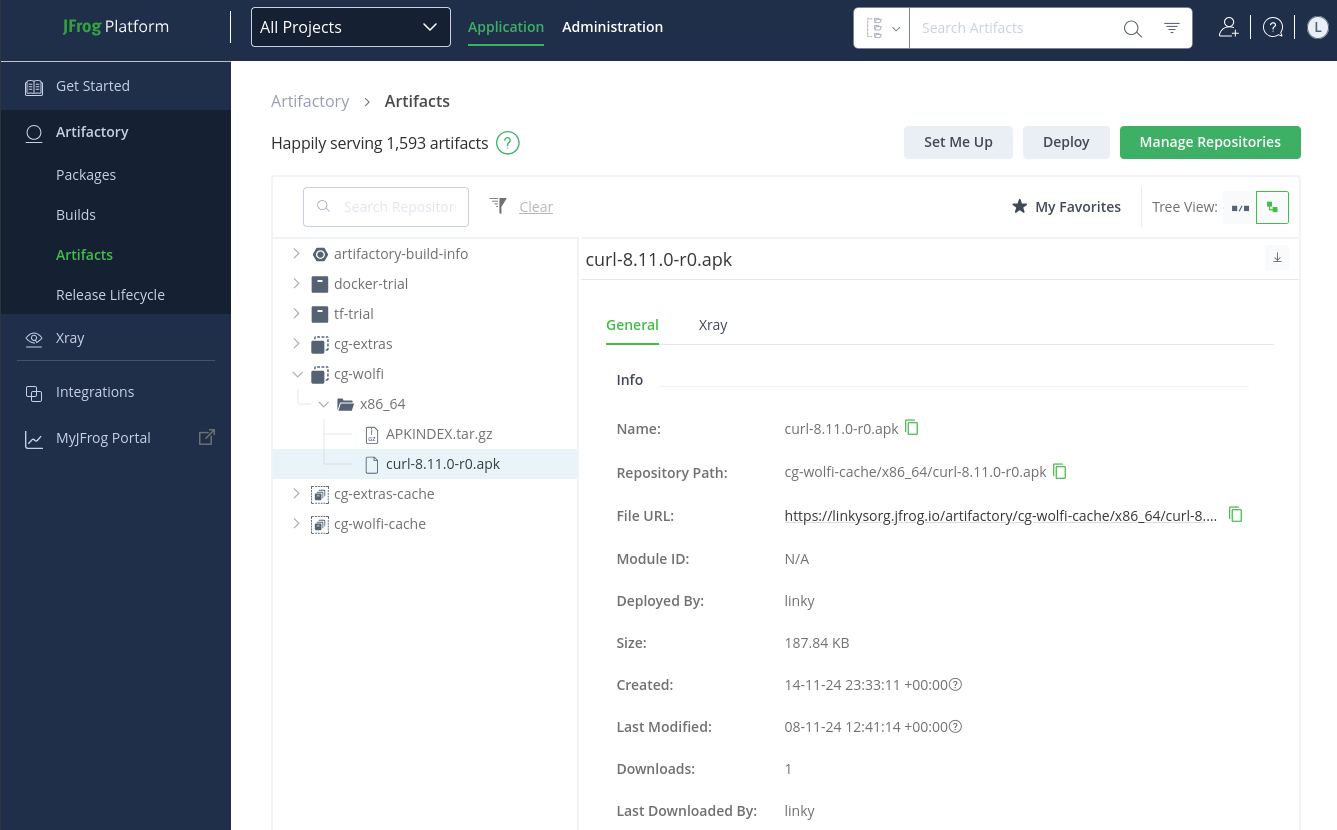Switch to the Xray tab
The height and width of the screenshot is (830, 1337).
click(x=713, y=325)
